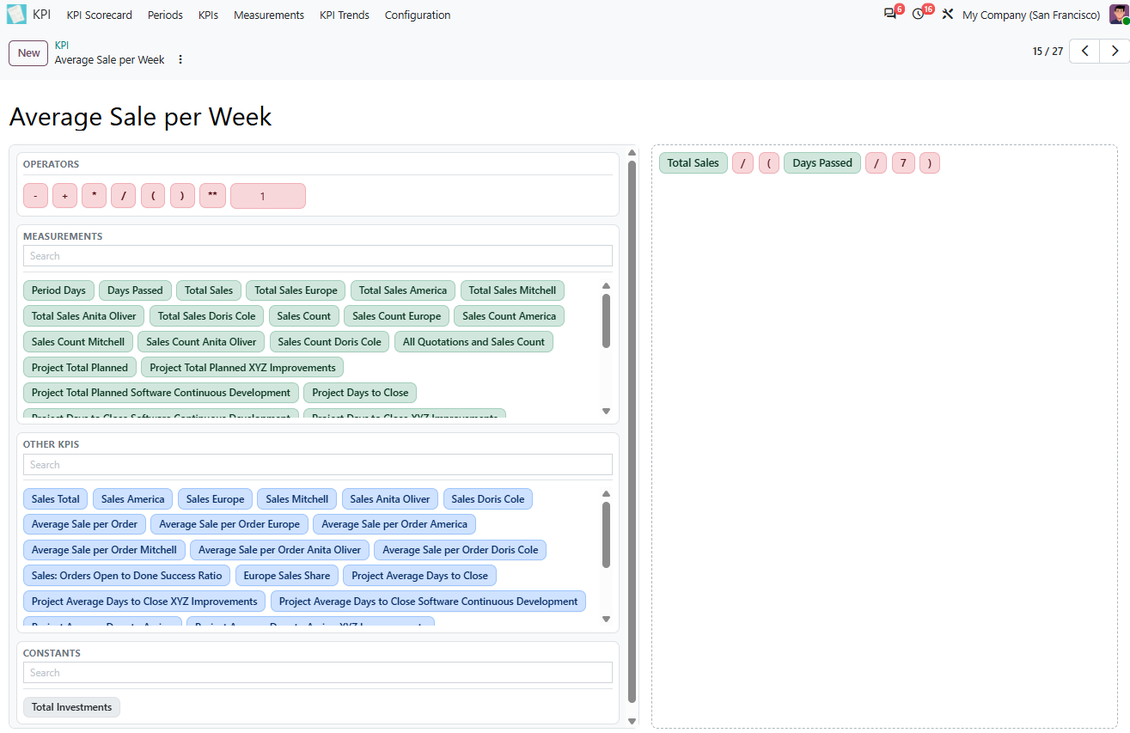This screenshot has height=733, width=1130.
Task: Select the 7 chip in the formula
Action: (x=903, y=163)
